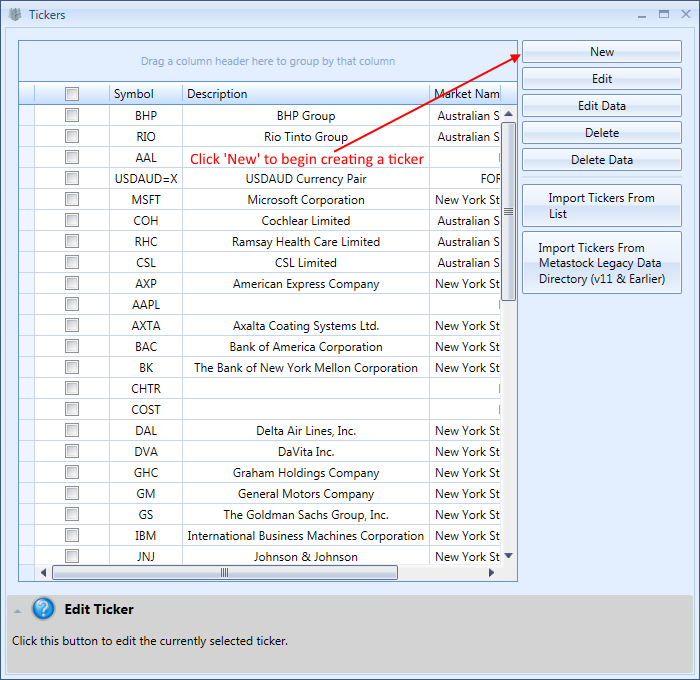This screenshot has width=700, height=680.
Task: Enable the RHC row checkbox
Action: [x=72, y=241]
